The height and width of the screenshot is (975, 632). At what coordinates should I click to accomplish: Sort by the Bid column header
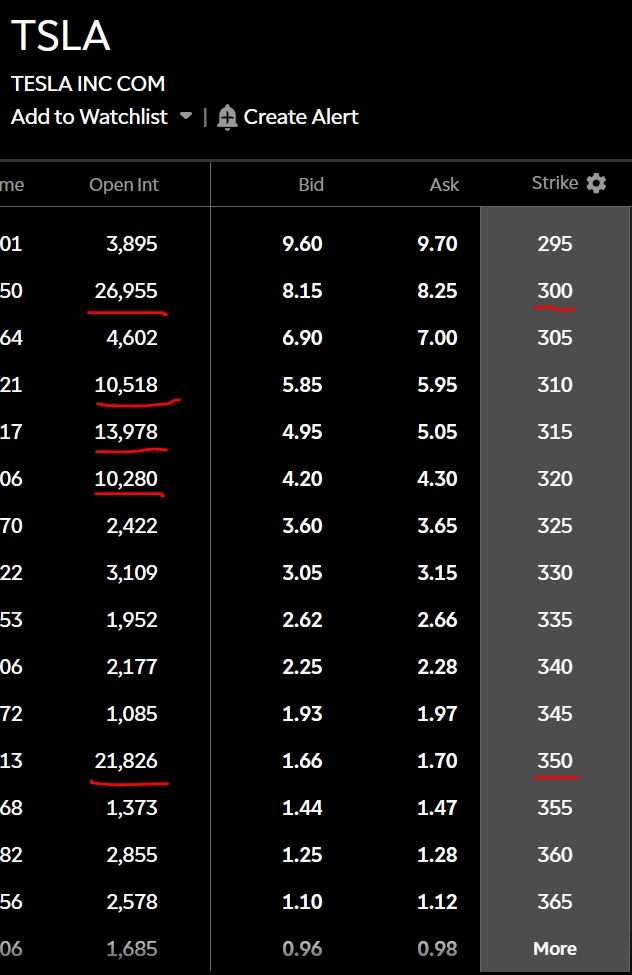click(311, 185)
